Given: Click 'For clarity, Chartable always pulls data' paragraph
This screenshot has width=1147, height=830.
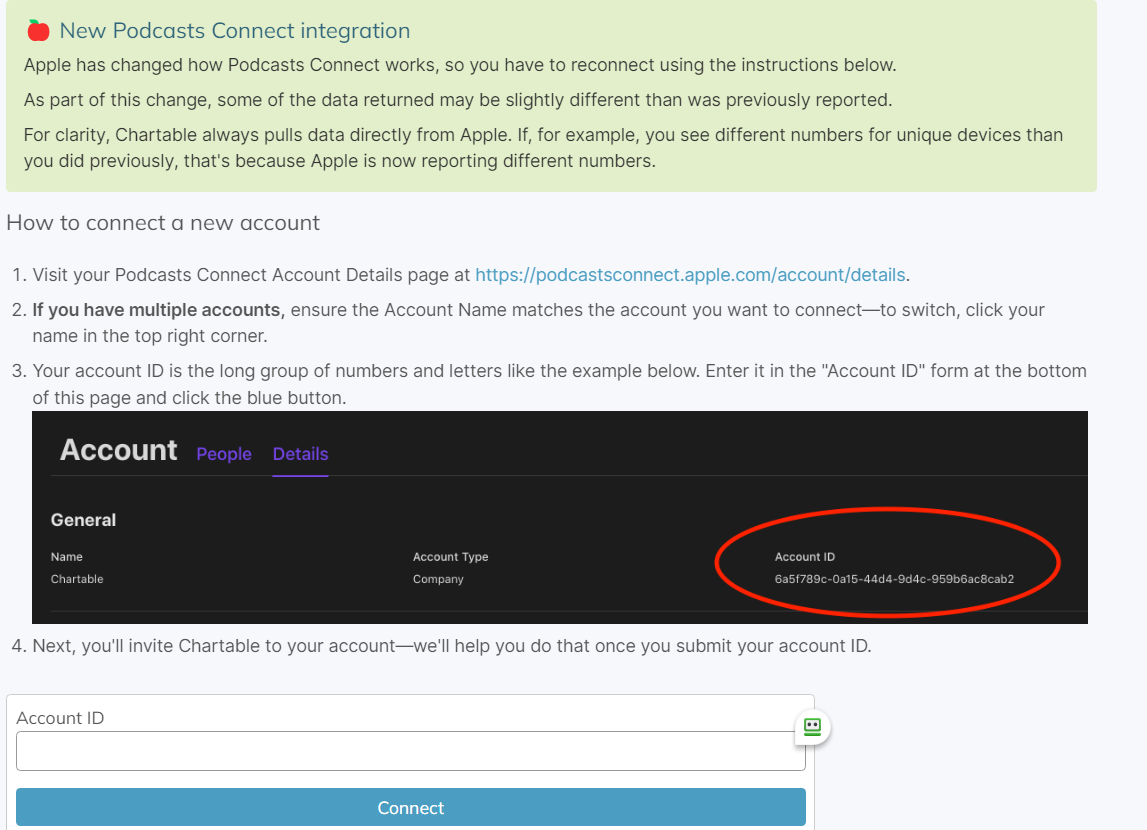Looking at the screenshot, I should (544, 148).
